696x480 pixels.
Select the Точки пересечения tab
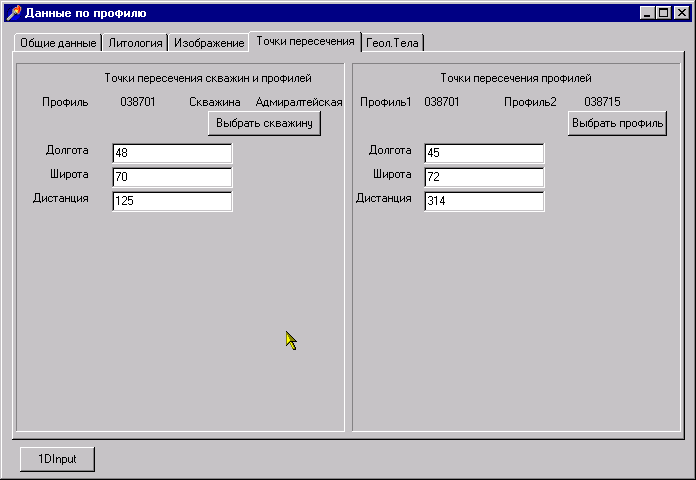pos(305,42)
